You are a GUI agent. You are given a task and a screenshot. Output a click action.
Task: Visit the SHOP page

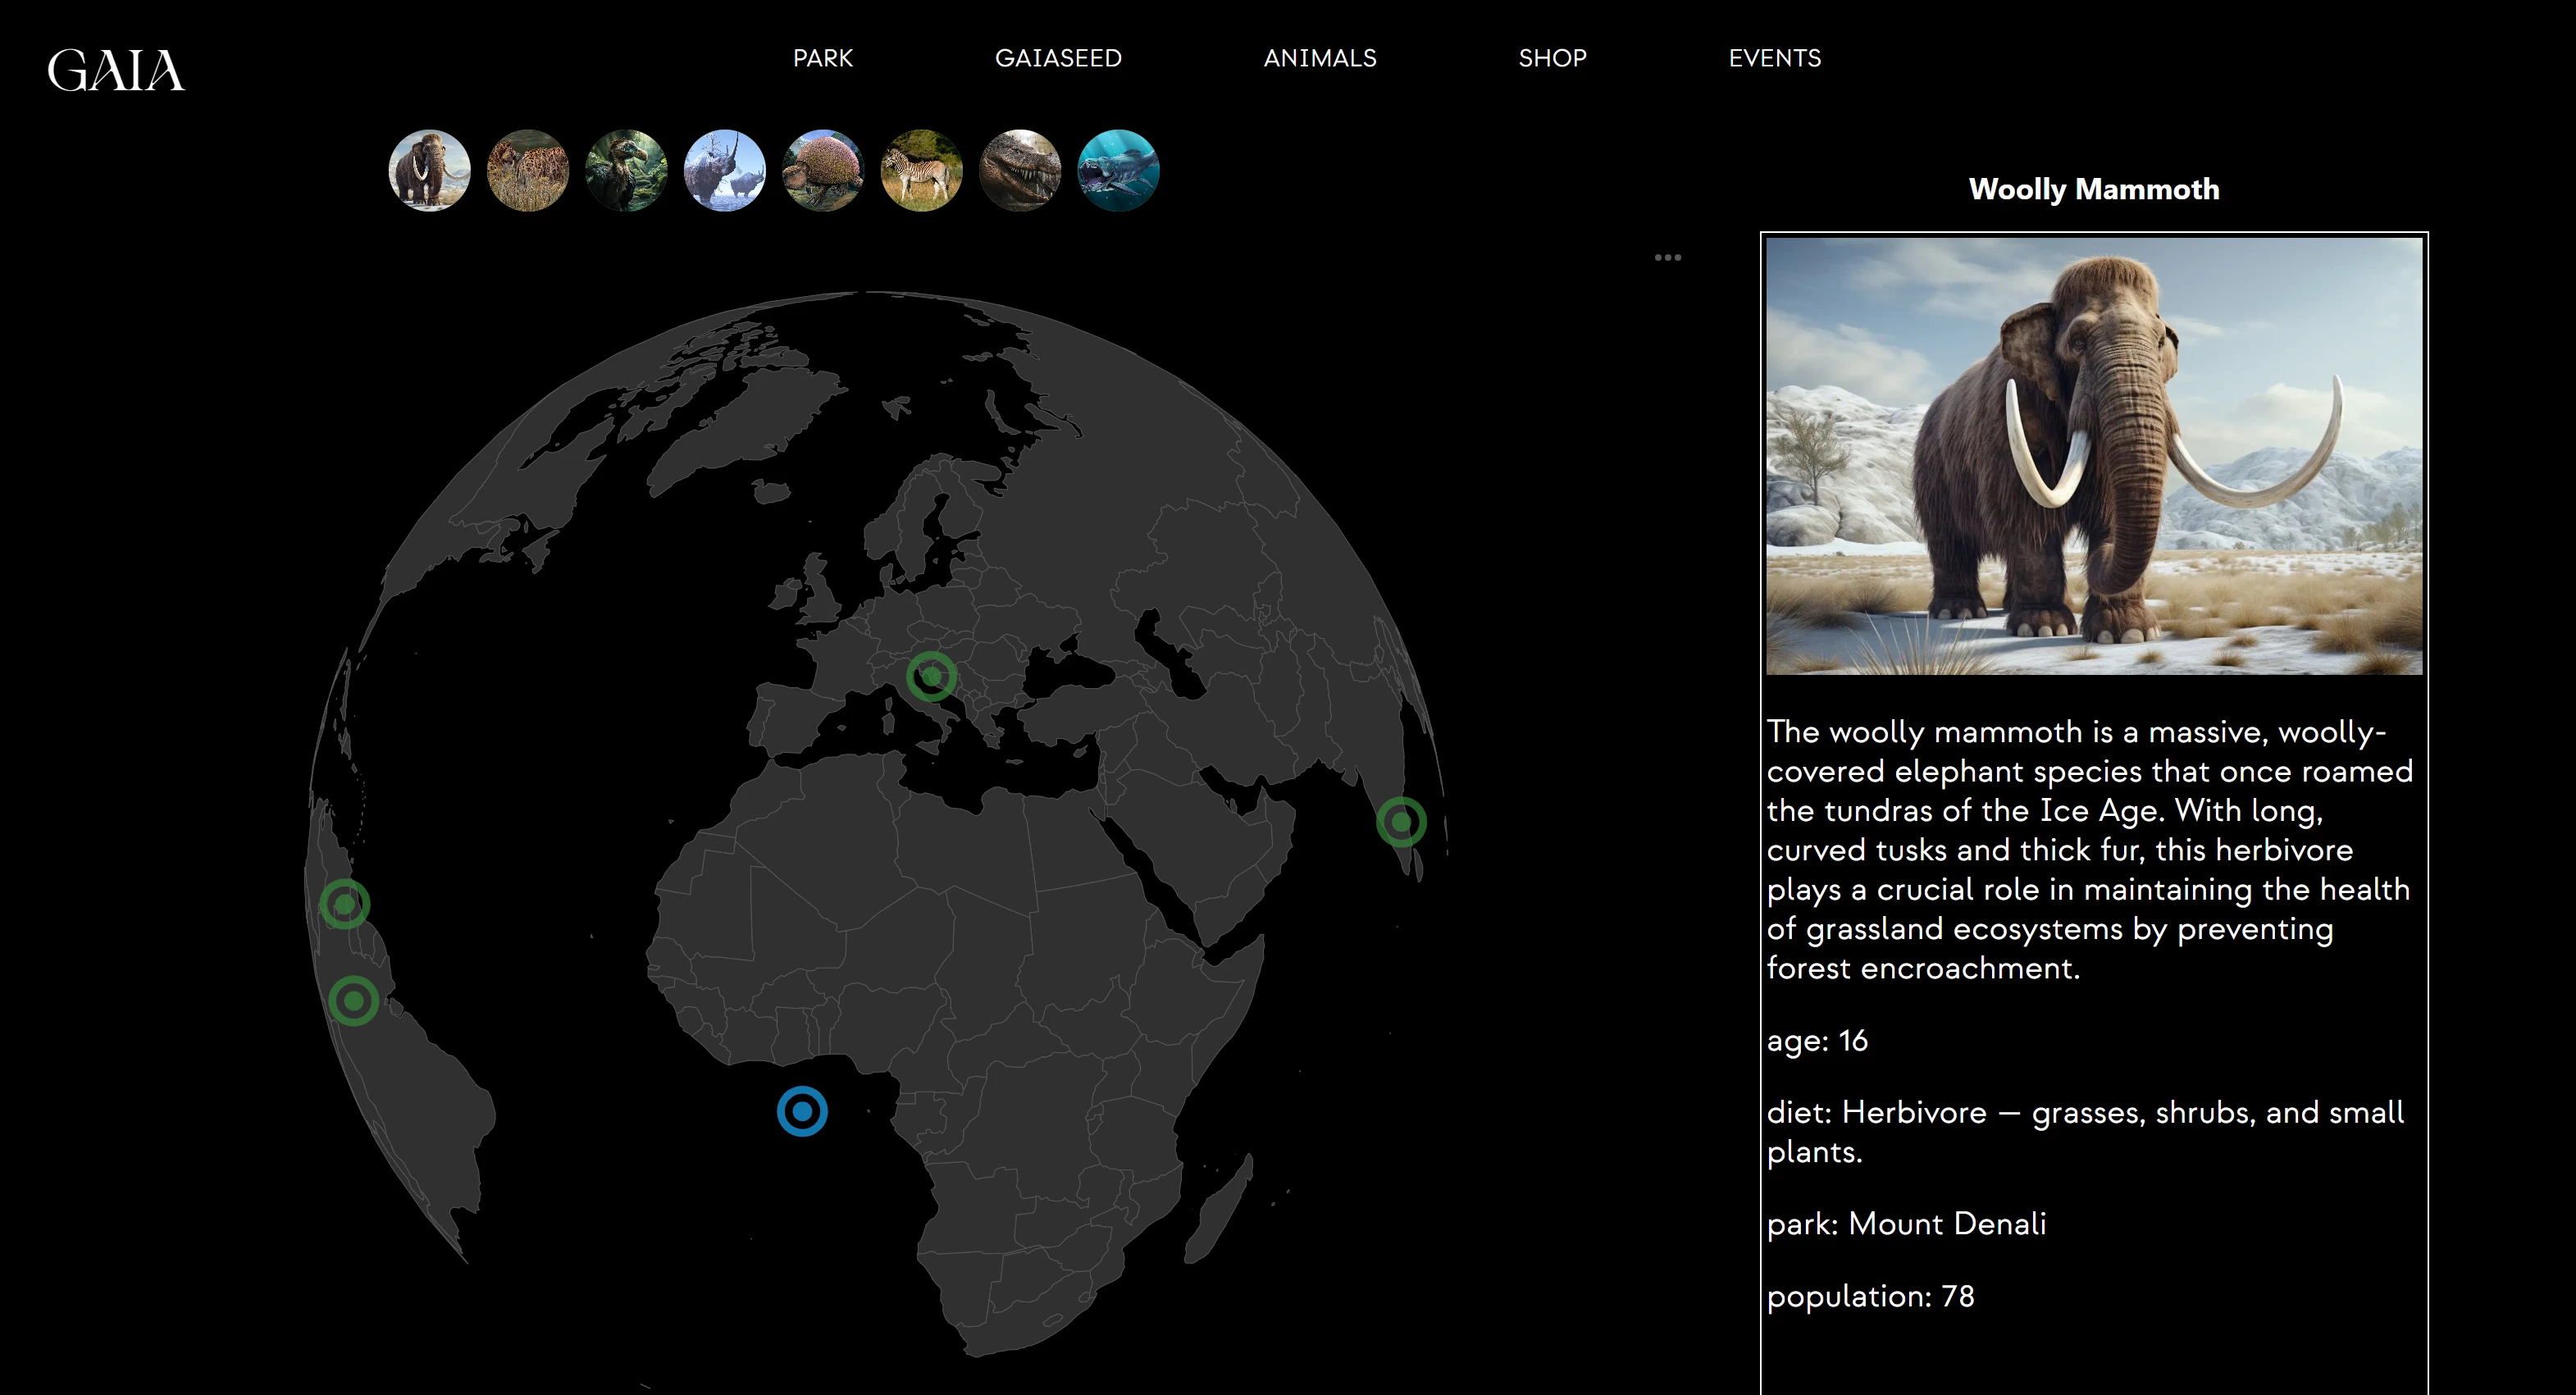point(1552,58)
